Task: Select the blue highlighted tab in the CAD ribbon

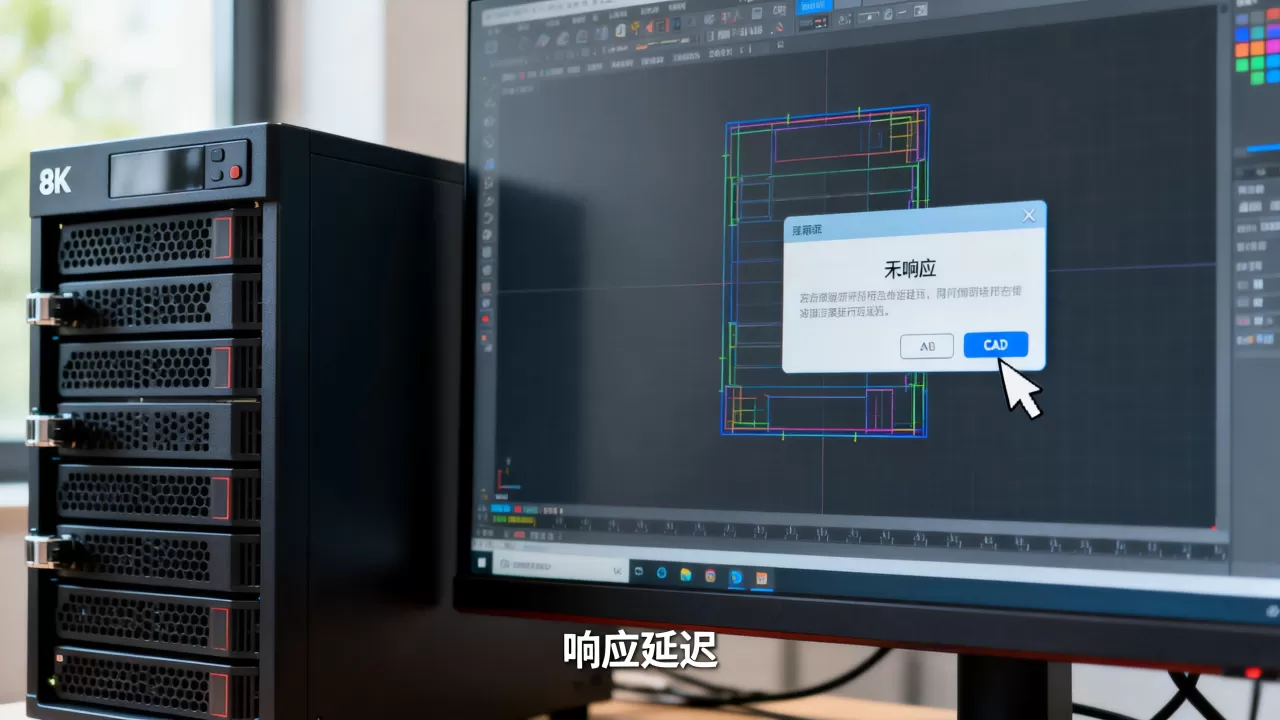Action: pos(813,6)
